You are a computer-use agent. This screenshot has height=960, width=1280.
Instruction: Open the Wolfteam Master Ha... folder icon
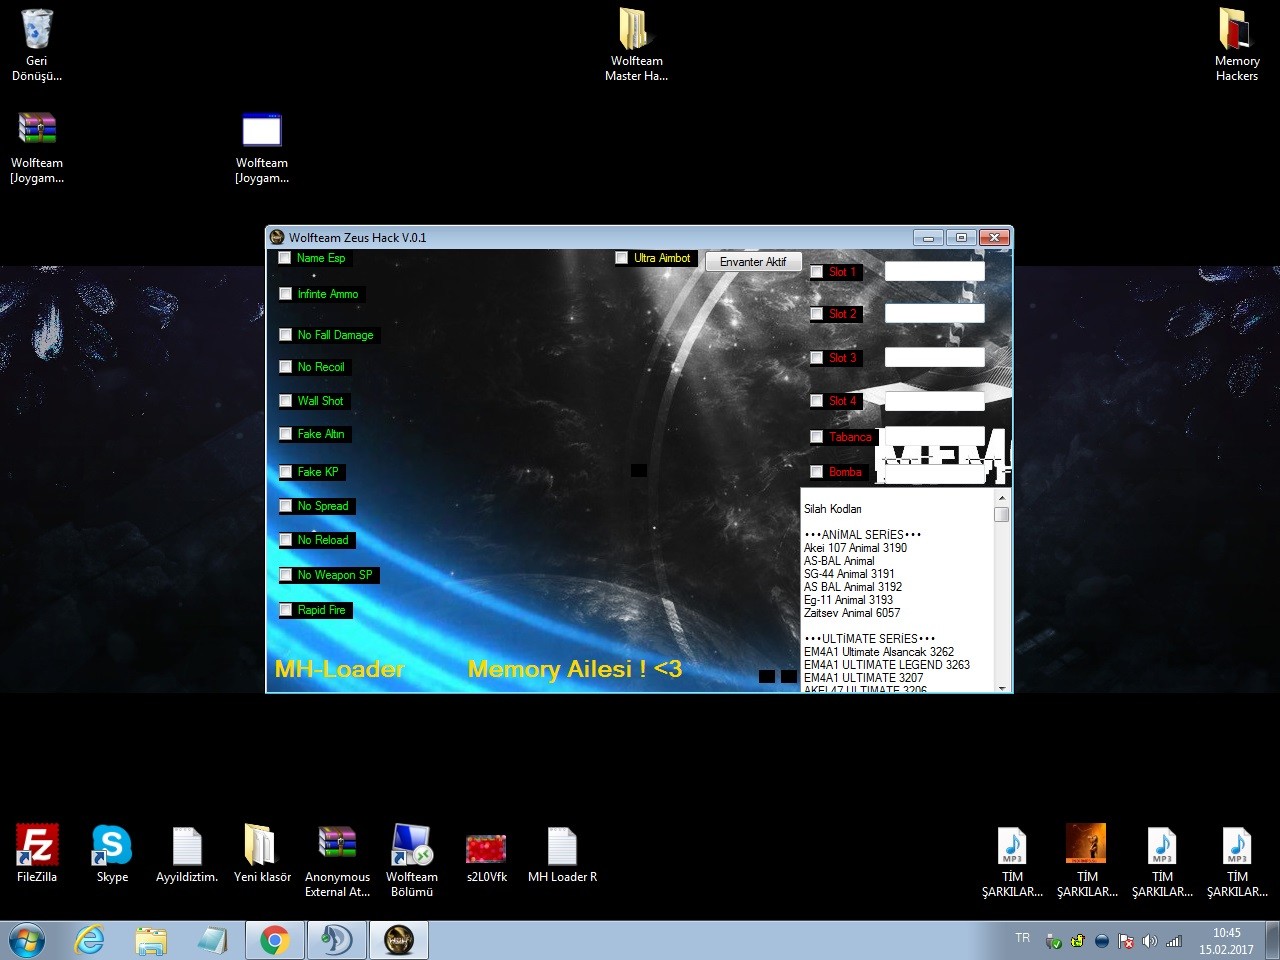[x=636, y=46]
